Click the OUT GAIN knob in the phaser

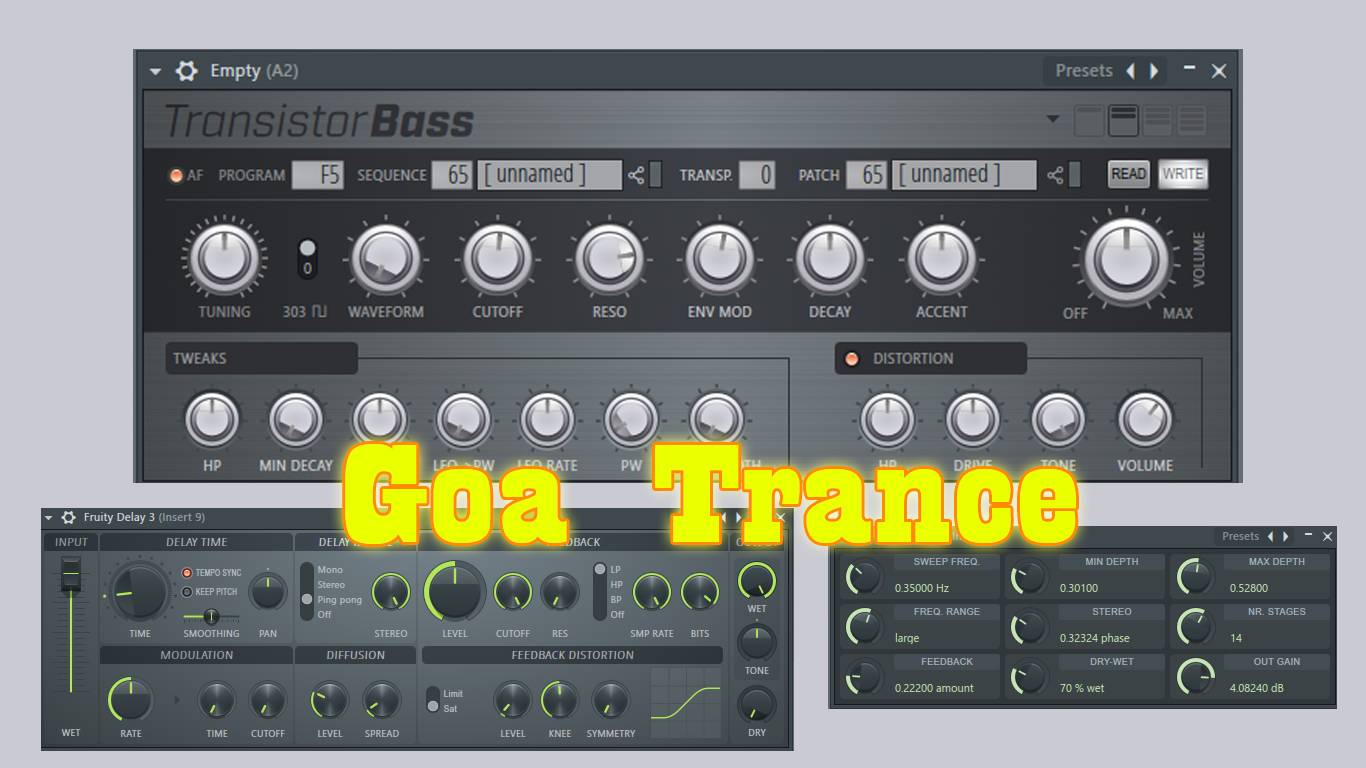(1194, 677)
